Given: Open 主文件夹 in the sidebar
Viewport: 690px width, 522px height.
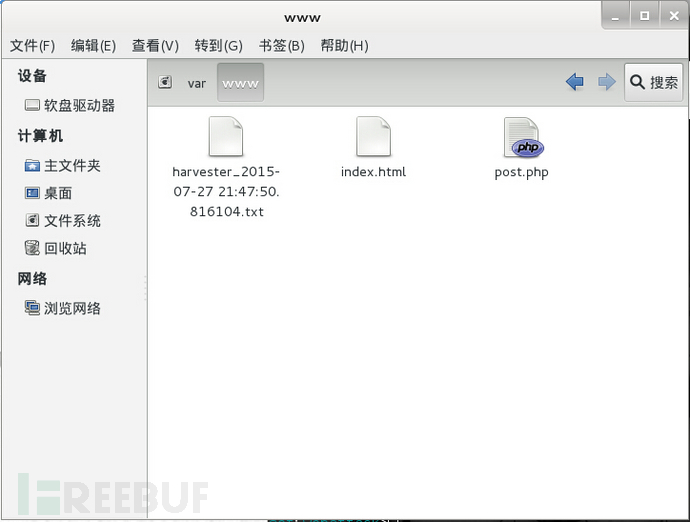Looking at the screenshot, I should 72,165.
